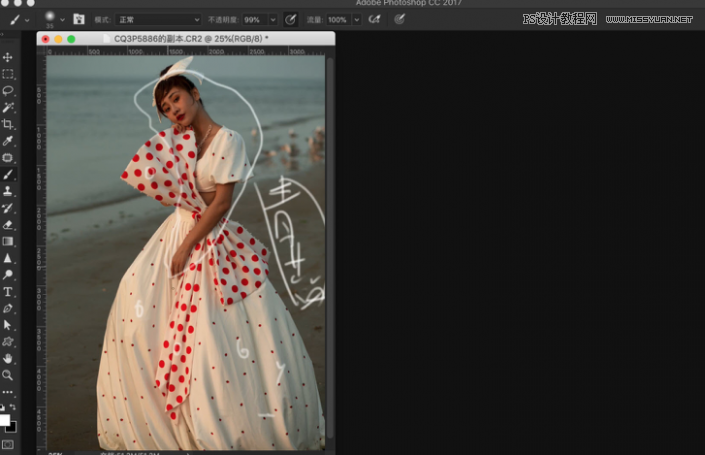
Task: Select the Move tool
Action: pos(8,57)
